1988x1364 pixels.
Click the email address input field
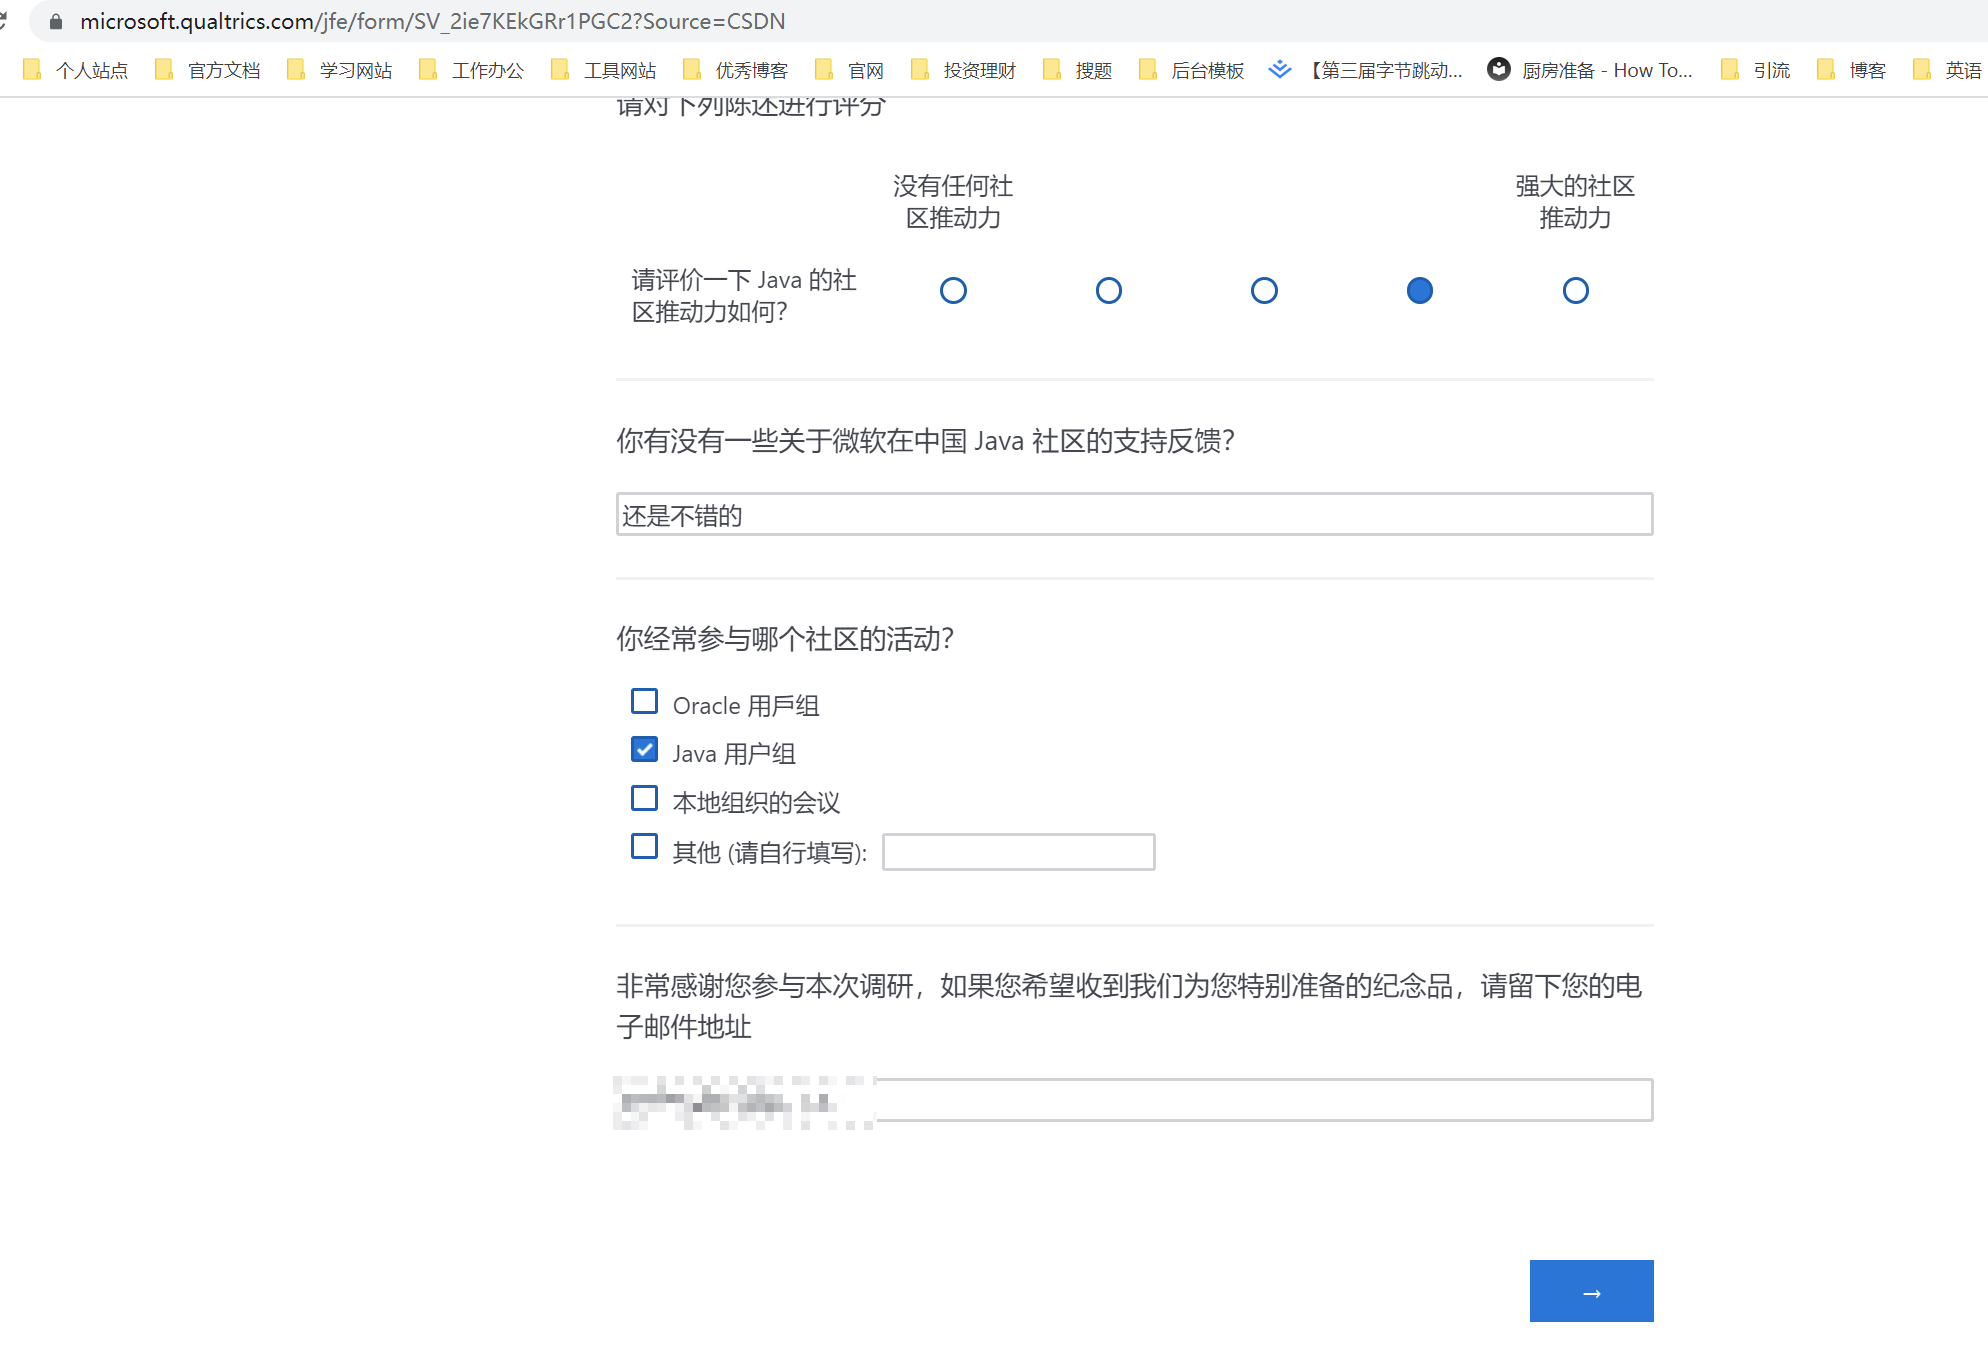click(1135, 1100)
